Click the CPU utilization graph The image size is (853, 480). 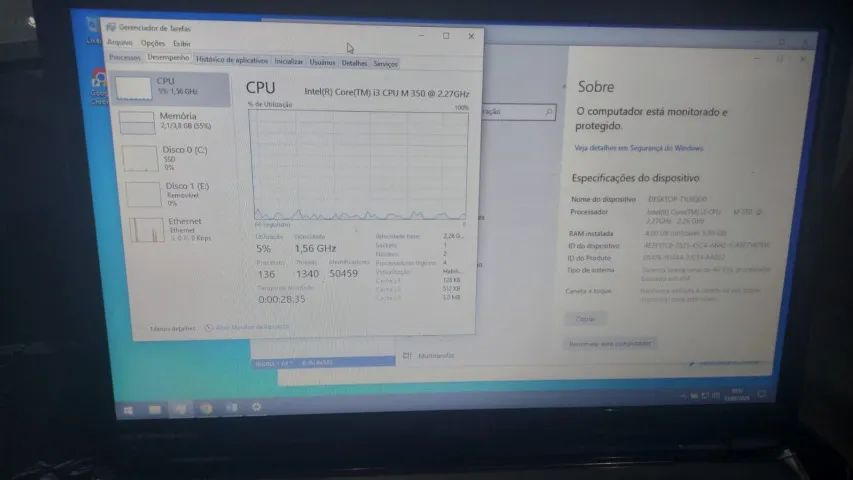(x=359, y=165)
